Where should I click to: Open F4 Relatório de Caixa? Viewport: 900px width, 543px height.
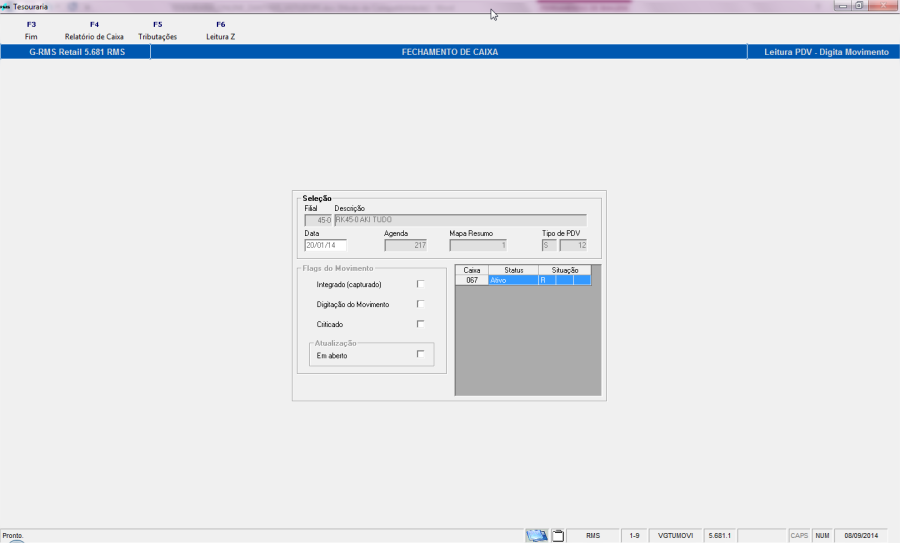(x=94, y=30)
